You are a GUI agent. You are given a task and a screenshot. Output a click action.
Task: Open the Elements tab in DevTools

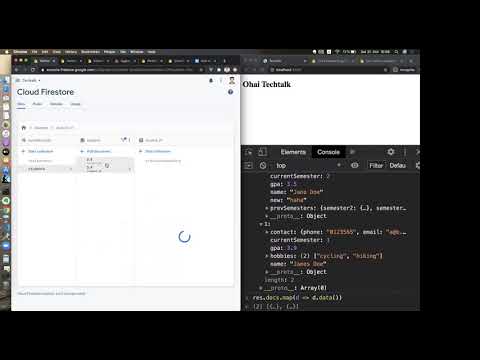tap(293, 152)
